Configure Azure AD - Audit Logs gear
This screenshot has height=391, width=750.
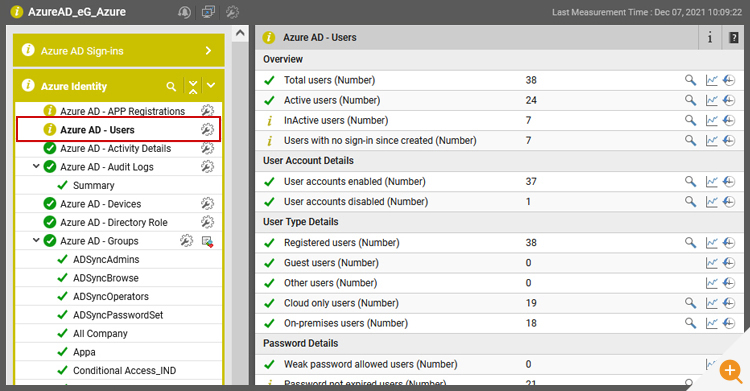coord(207,167)
